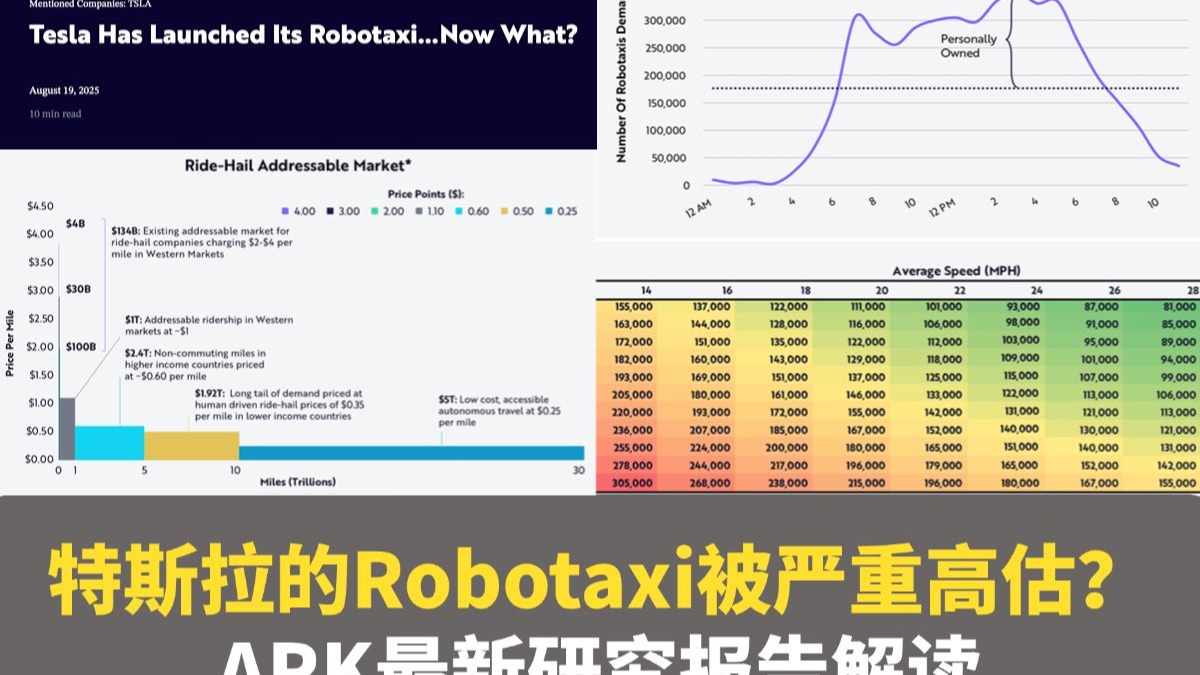Select the '$0.00' price axis label
Image resolution: width=1200 pixels, height=675 pixels.
tap(40, 459)
